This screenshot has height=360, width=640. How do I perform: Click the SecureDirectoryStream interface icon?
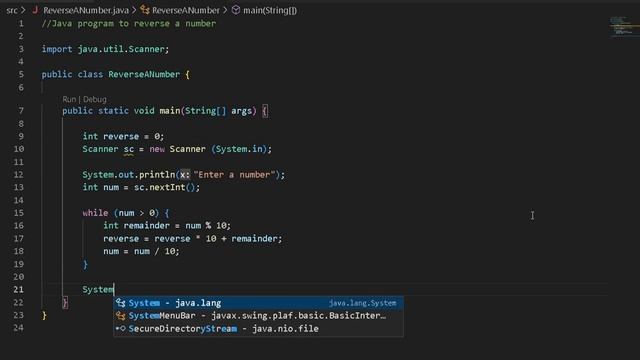[x=120, y=329]
